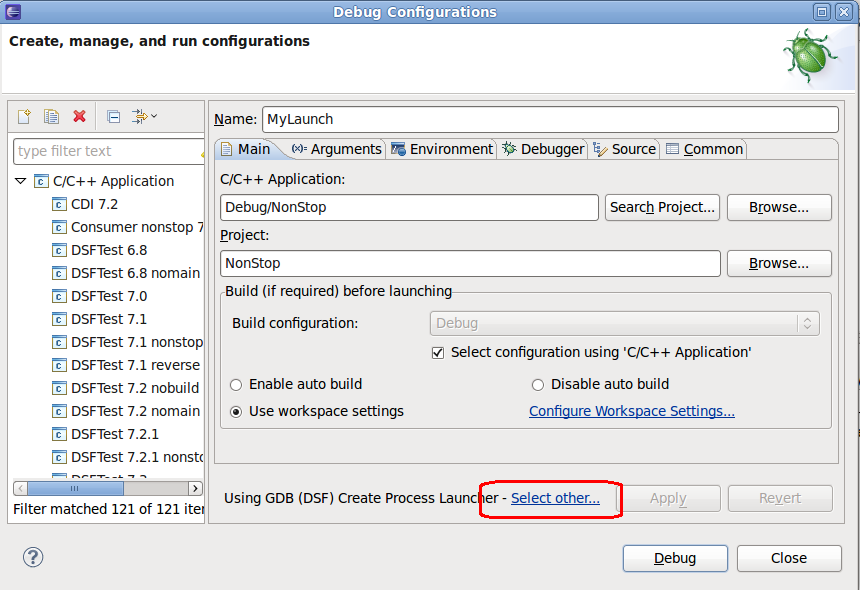Open the help question mark icon

pos(33,557)
